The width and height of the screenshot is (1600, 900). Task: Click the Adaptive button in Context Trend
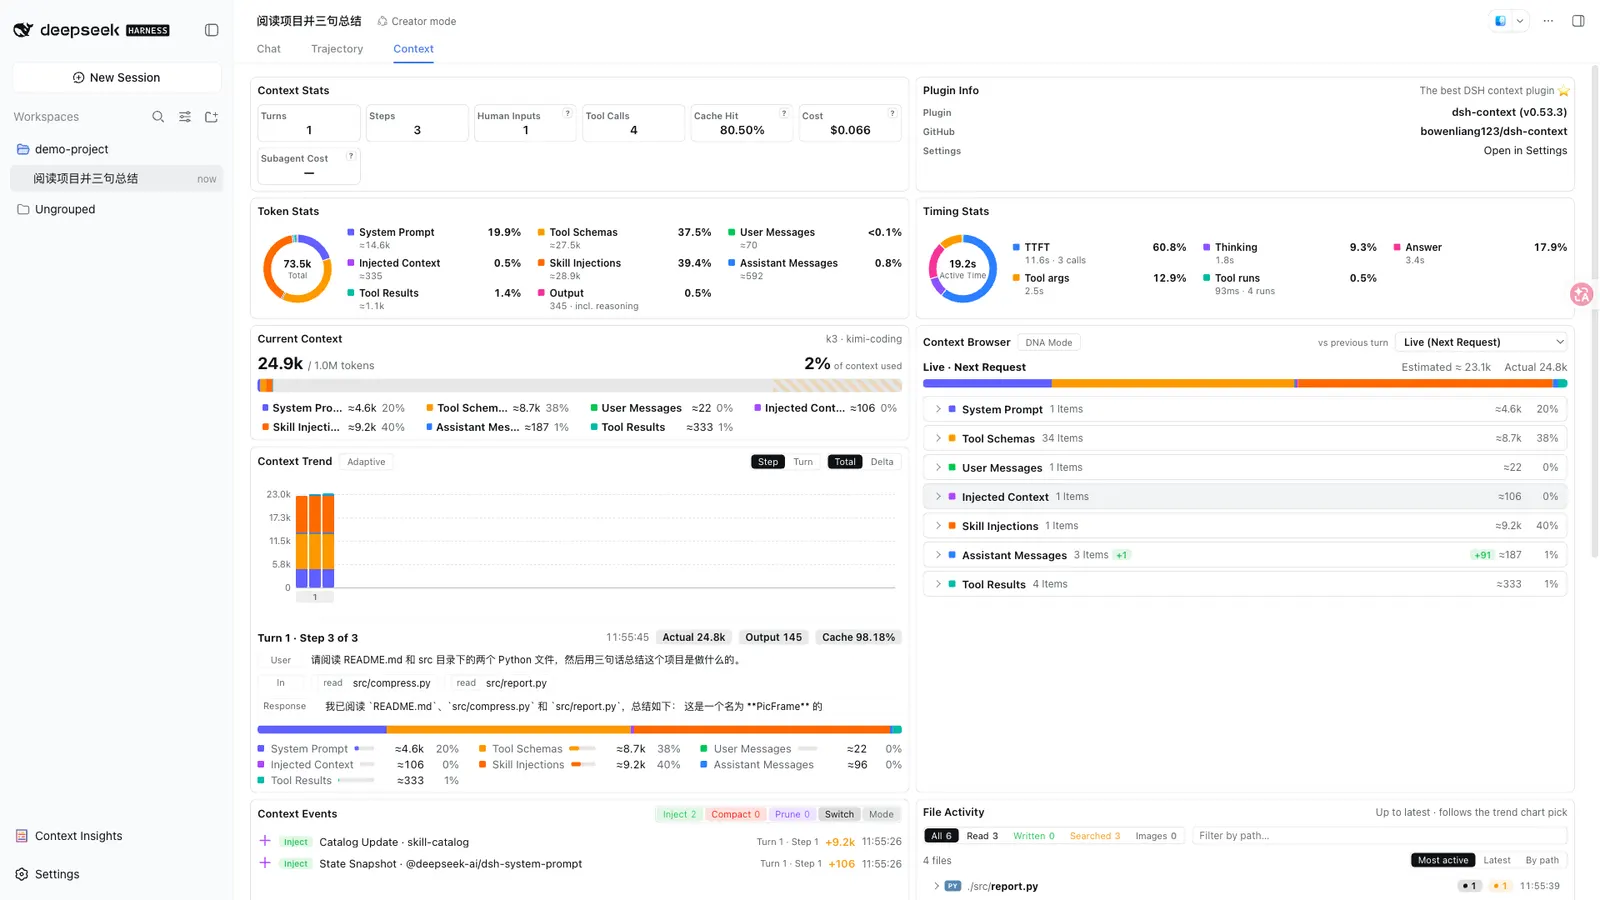[x=366, y=462]
